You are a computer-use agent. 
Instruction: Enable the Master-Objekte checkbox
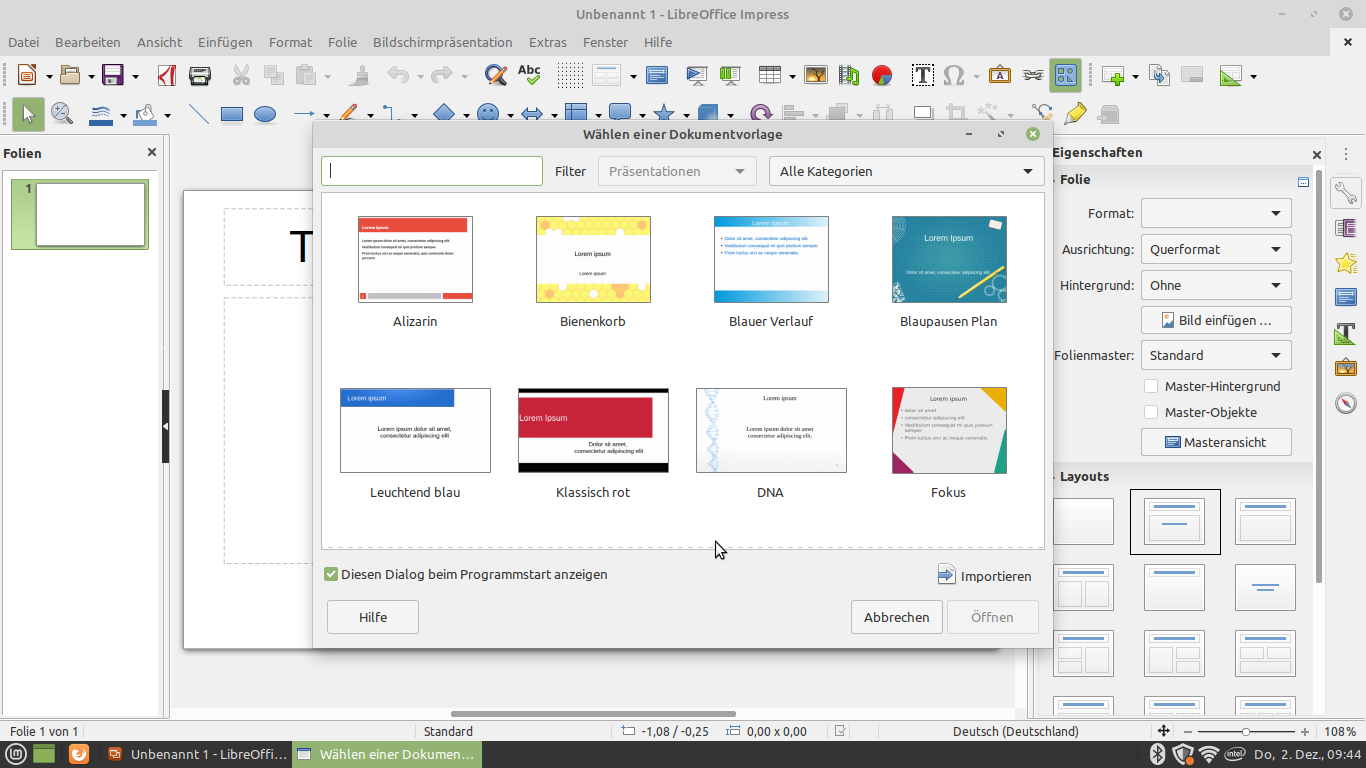[1151, 412]
